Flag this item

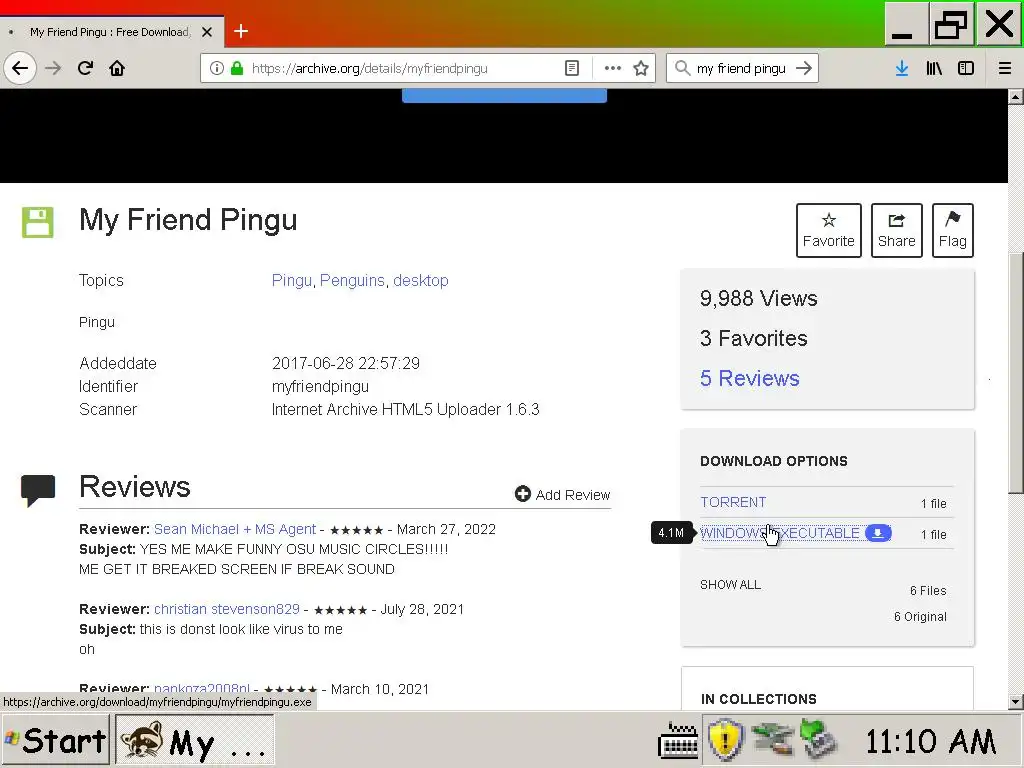(x=953, y=230)
